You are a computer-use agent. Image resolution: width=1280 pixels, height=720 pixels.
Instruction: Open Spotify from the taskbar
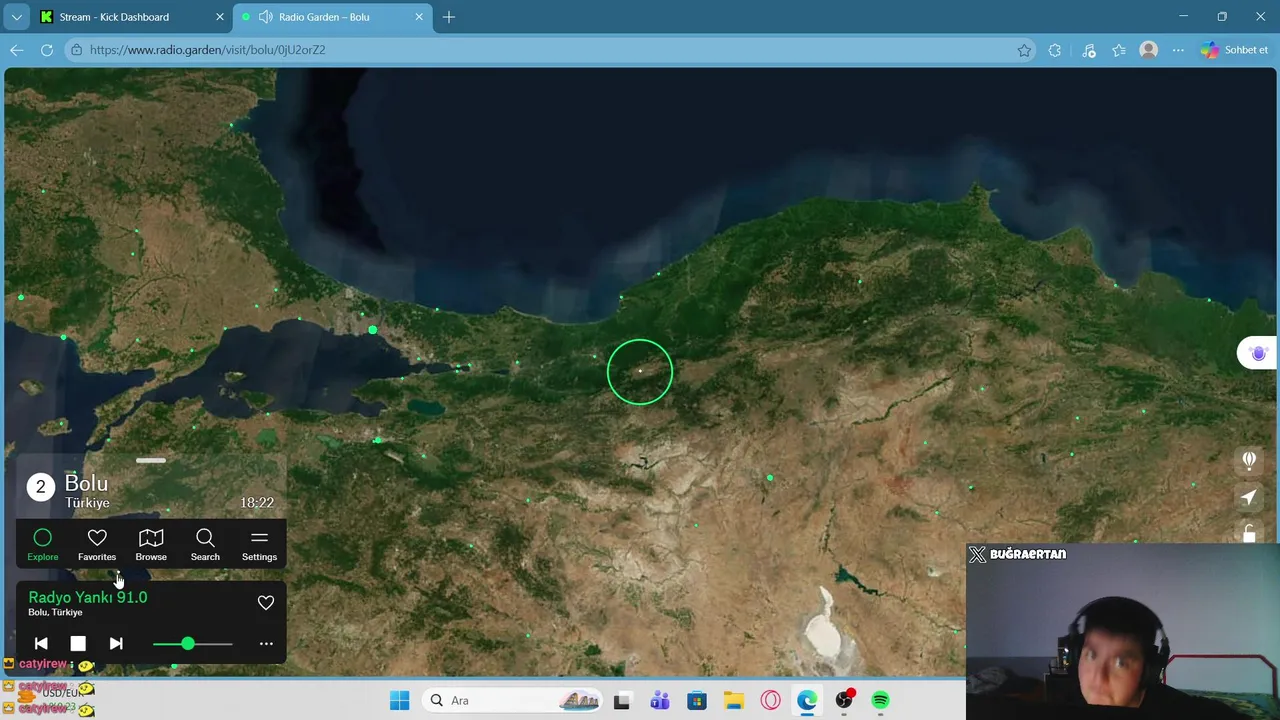point(880,700)
